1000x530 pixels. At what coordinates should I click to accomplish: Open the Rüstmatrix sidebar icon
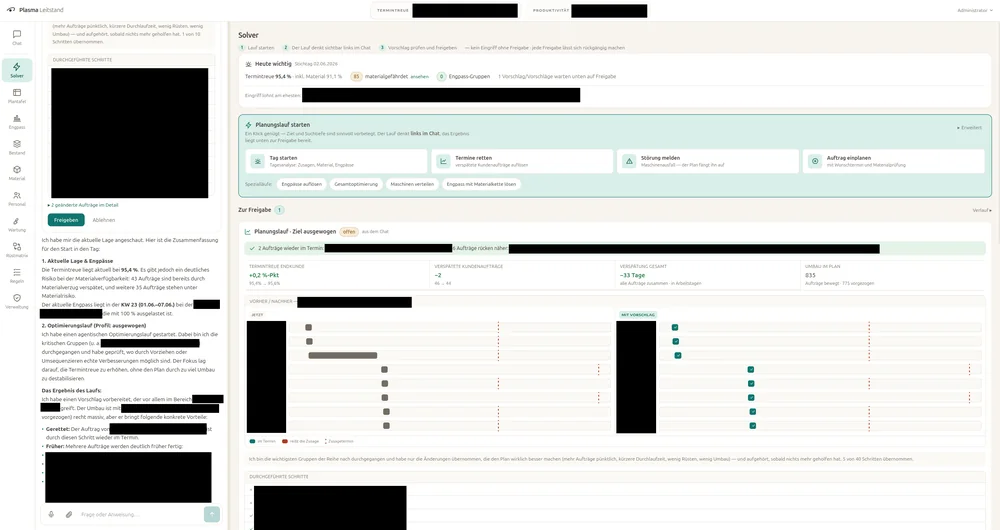pos(17,250)
